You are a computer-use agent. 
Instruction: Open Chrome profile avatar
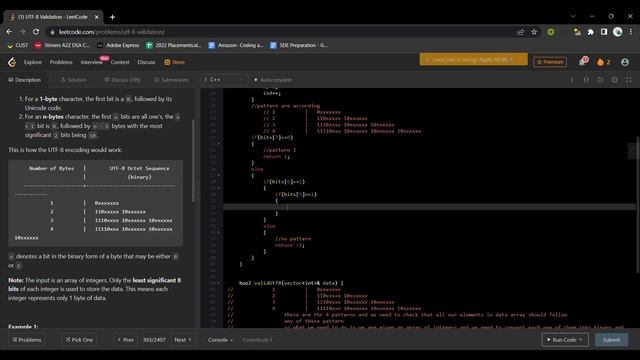tap(618, 32)
